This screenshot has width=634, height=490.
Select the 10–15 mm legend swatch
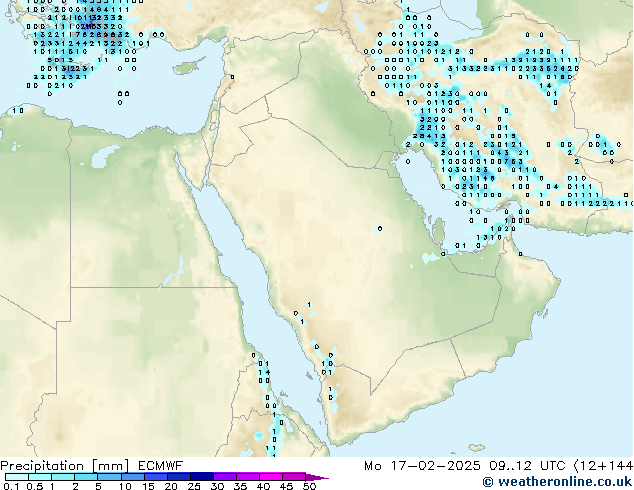tap(133, 477)
